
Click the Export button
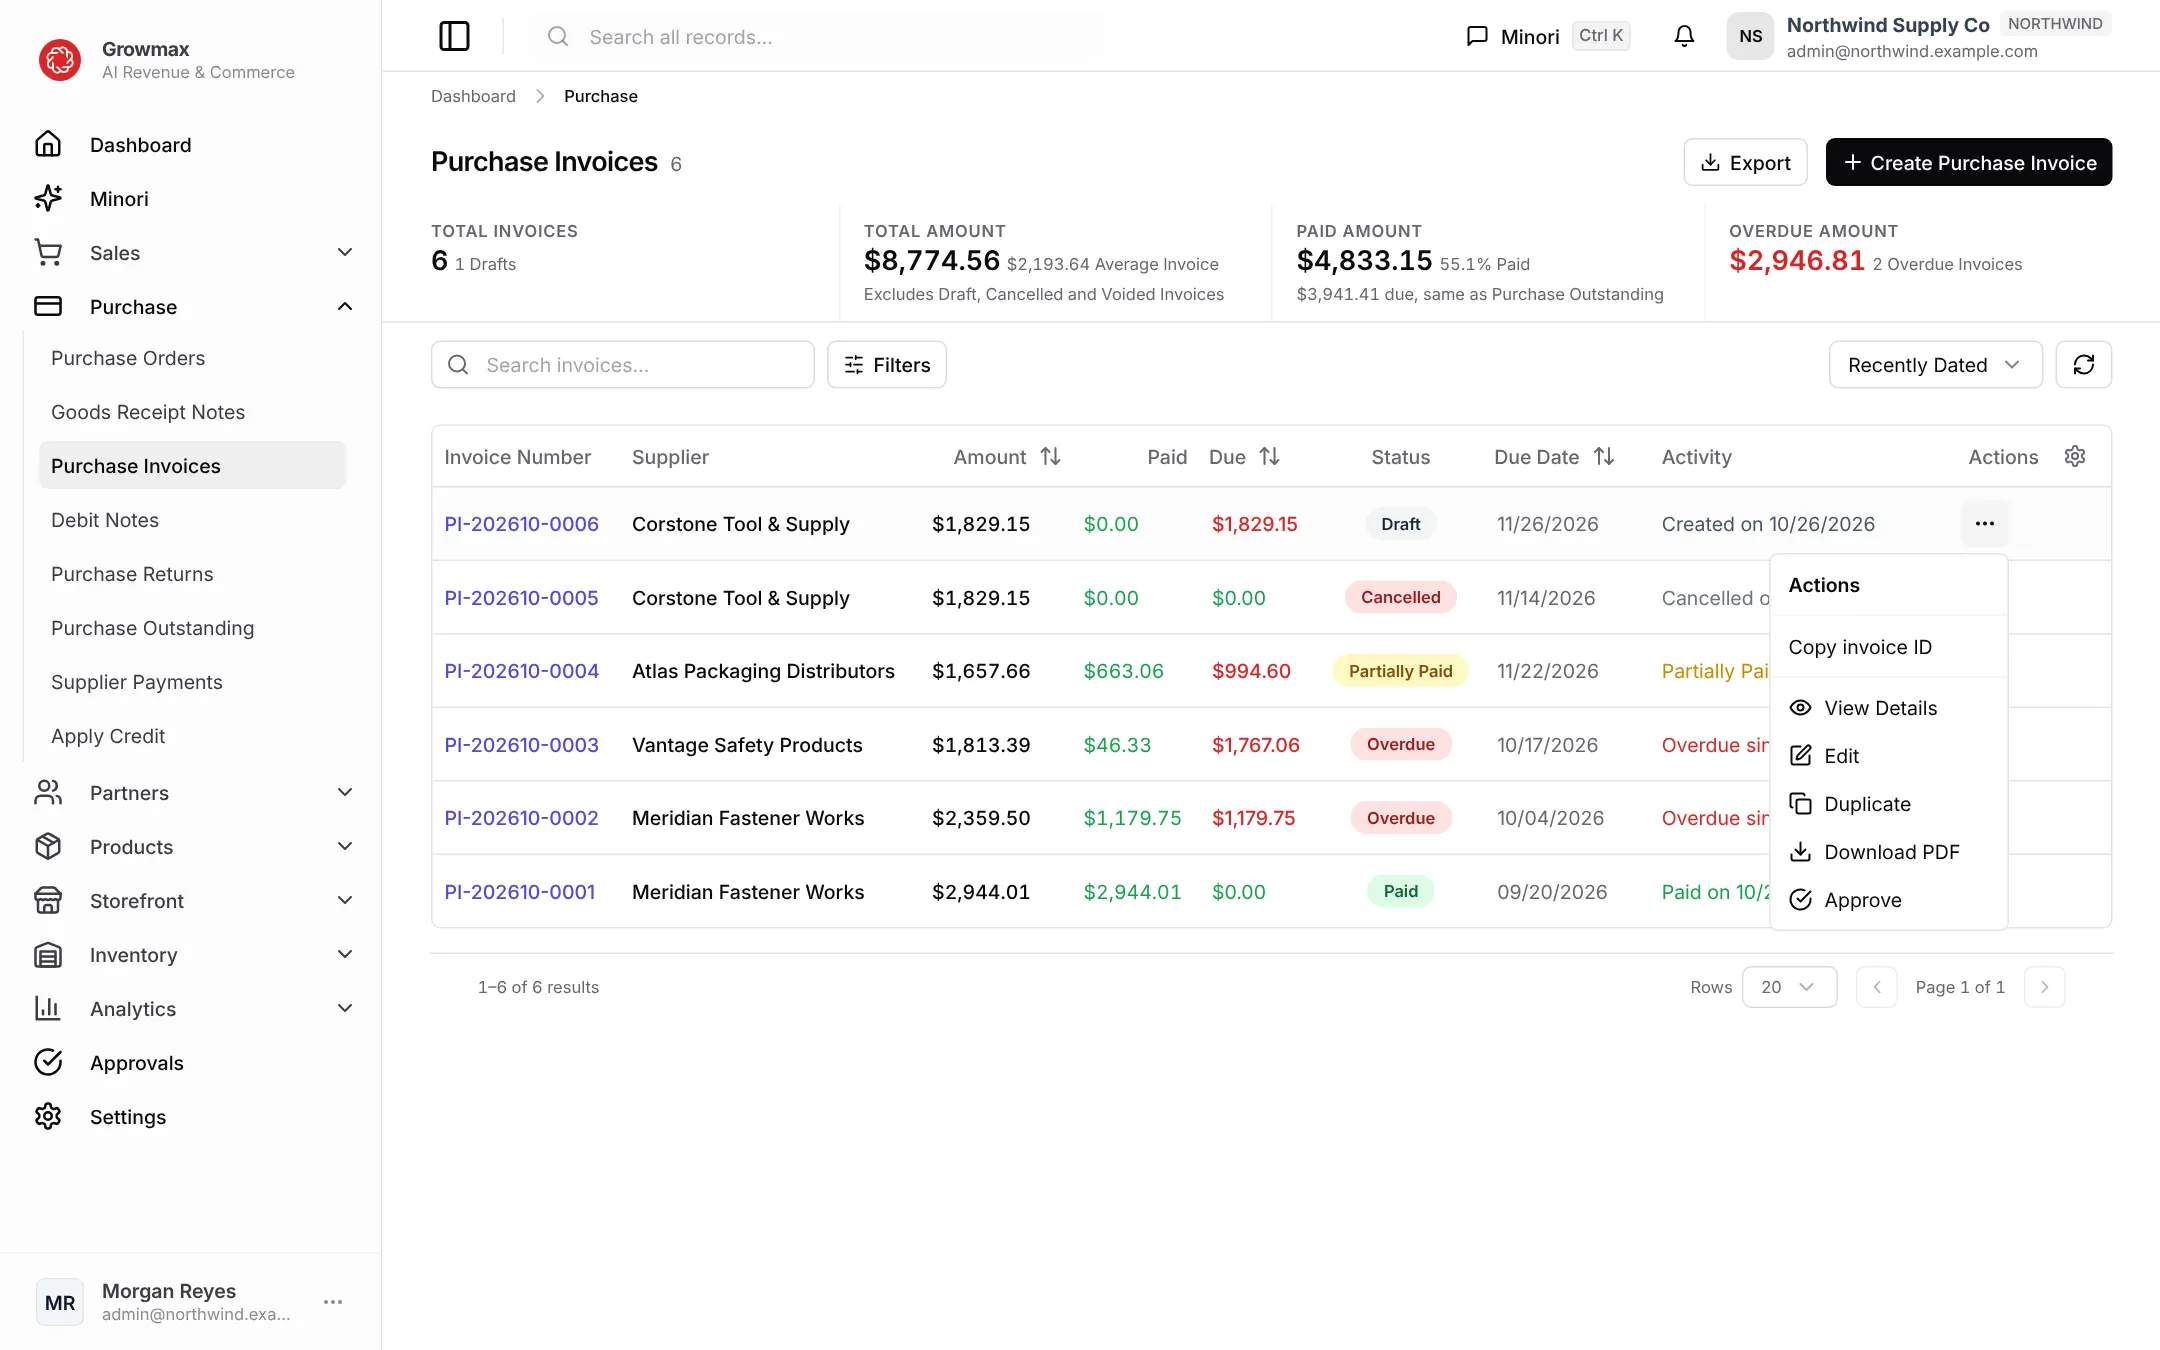[x=1745, y=162]
